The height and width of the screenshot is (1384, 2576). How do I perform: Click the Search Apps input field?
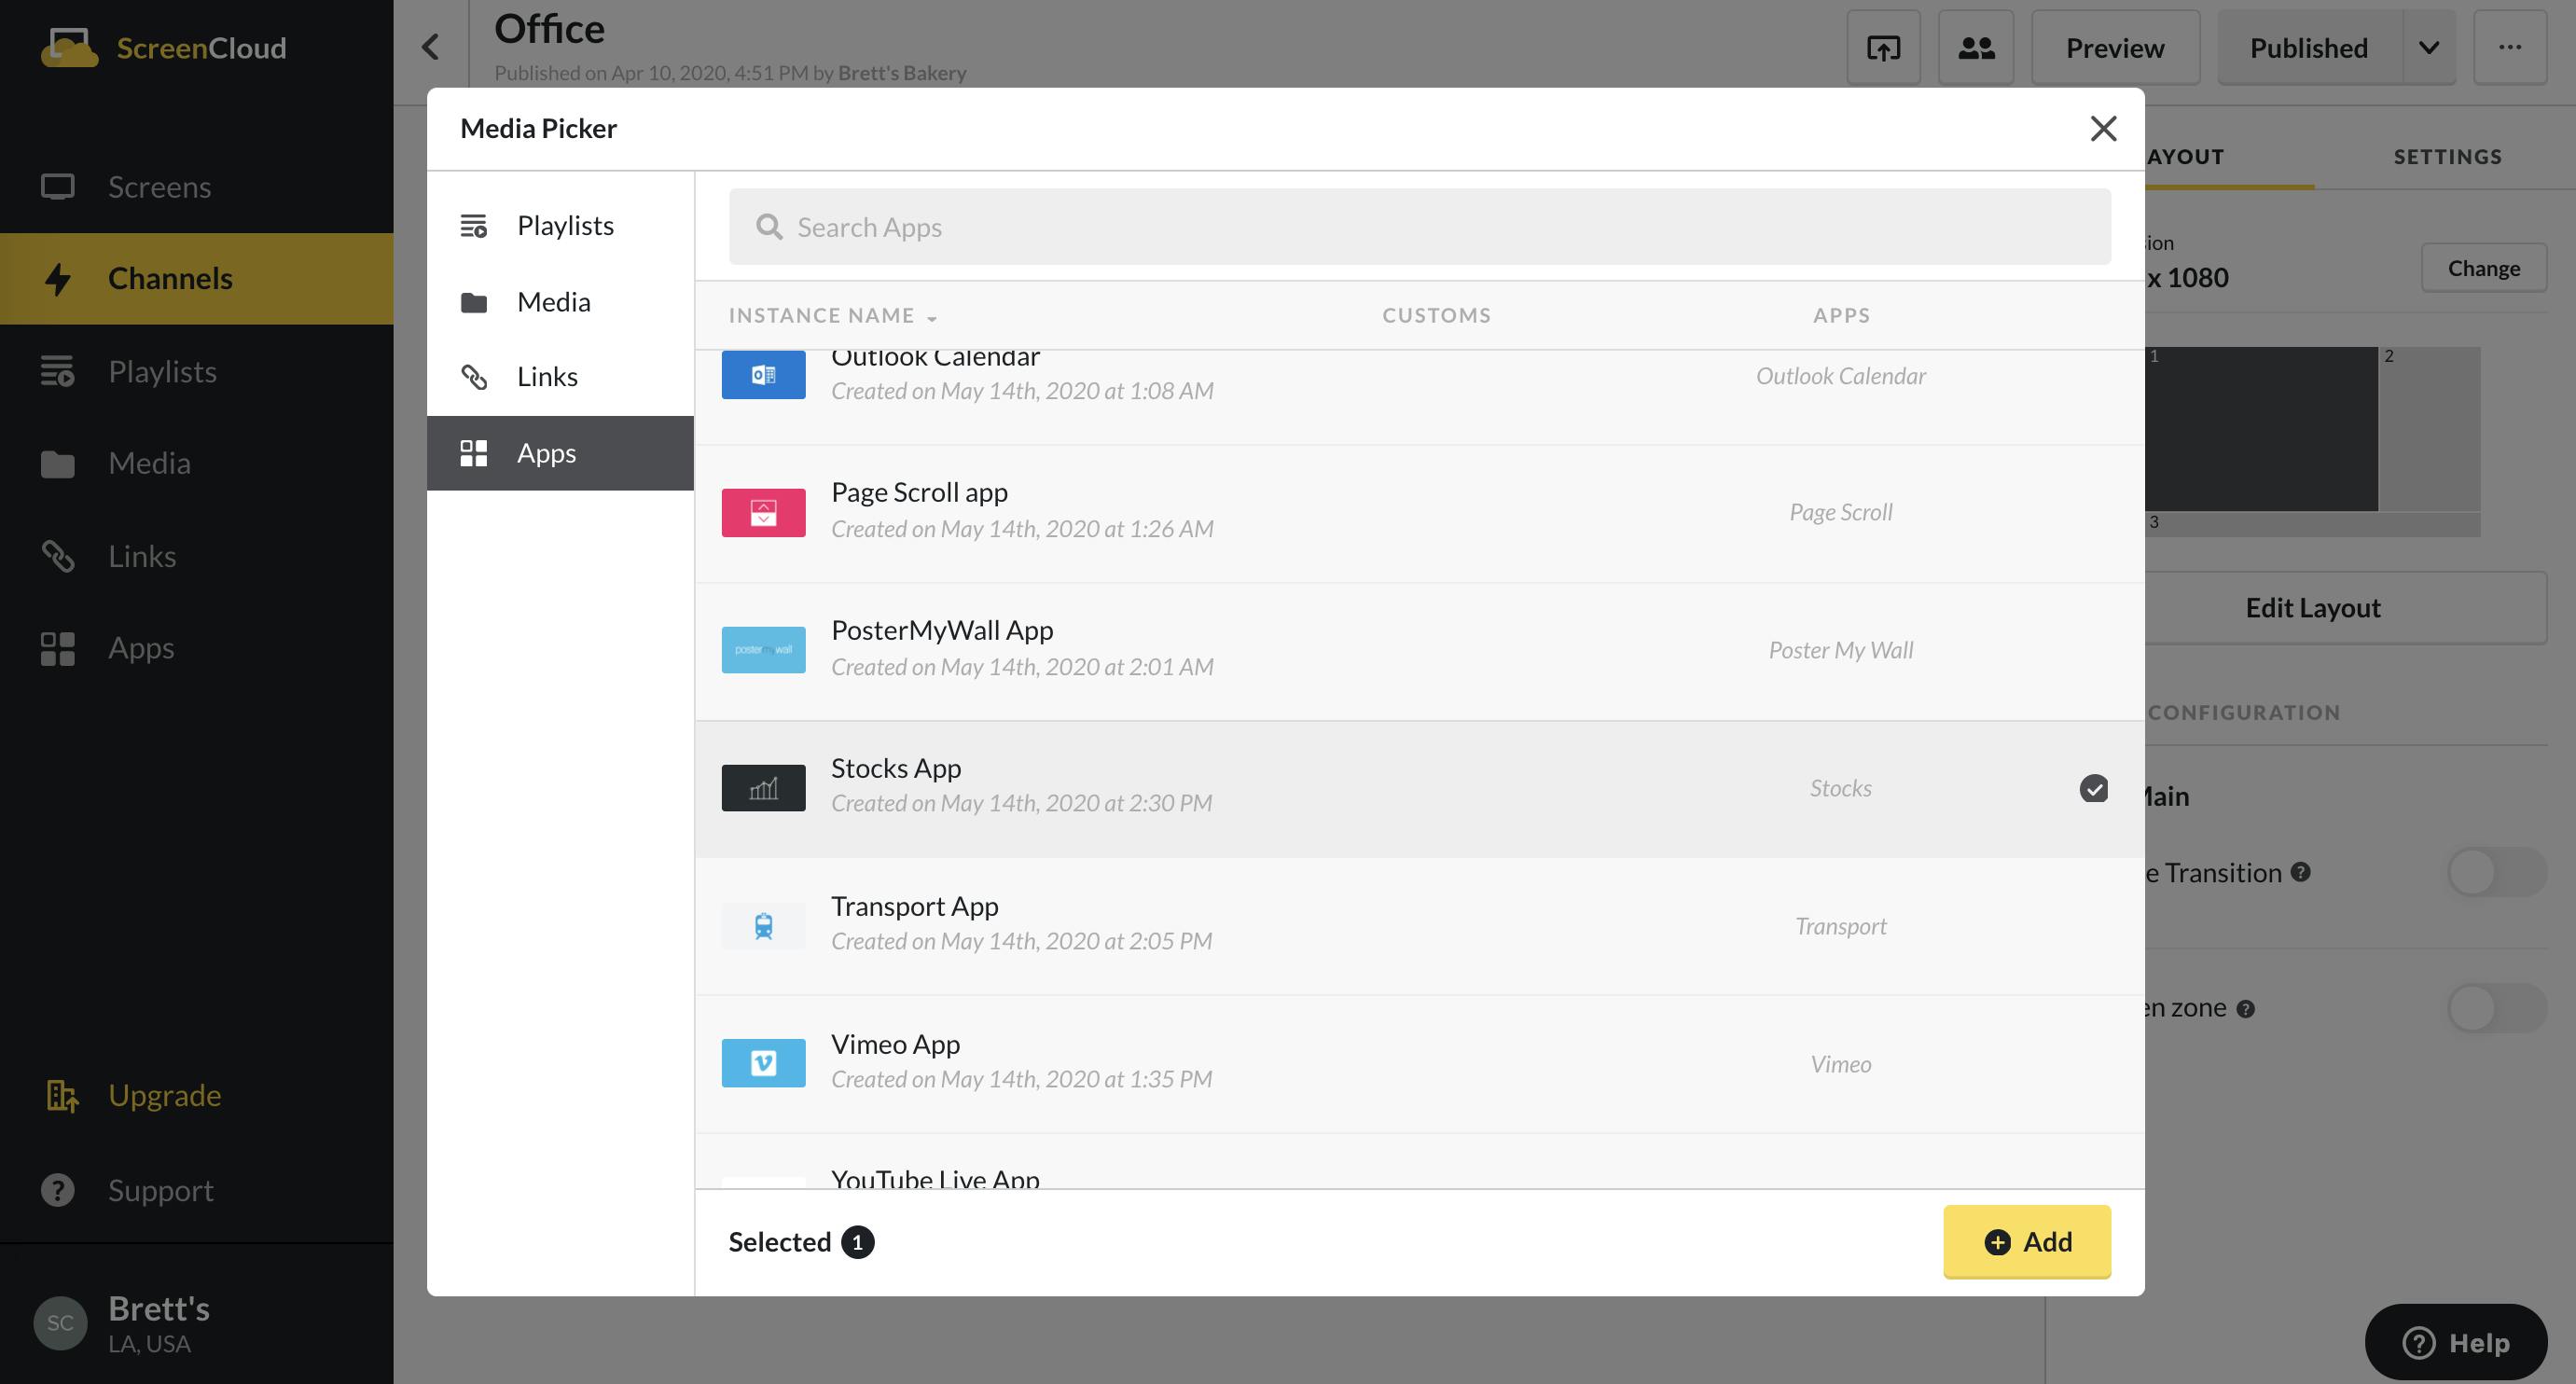coord(1420,227)
